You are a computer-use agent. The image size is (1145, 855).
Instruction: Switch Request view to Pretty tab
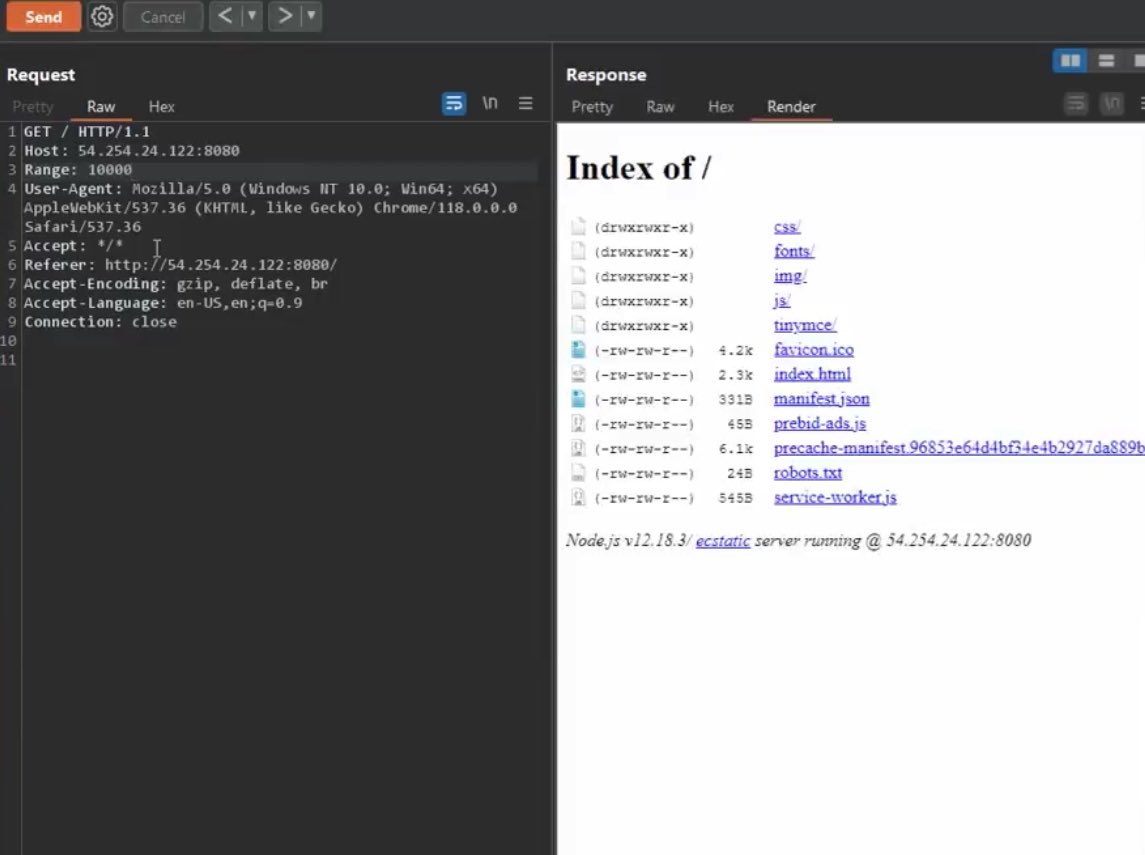[x=33, y=107]
